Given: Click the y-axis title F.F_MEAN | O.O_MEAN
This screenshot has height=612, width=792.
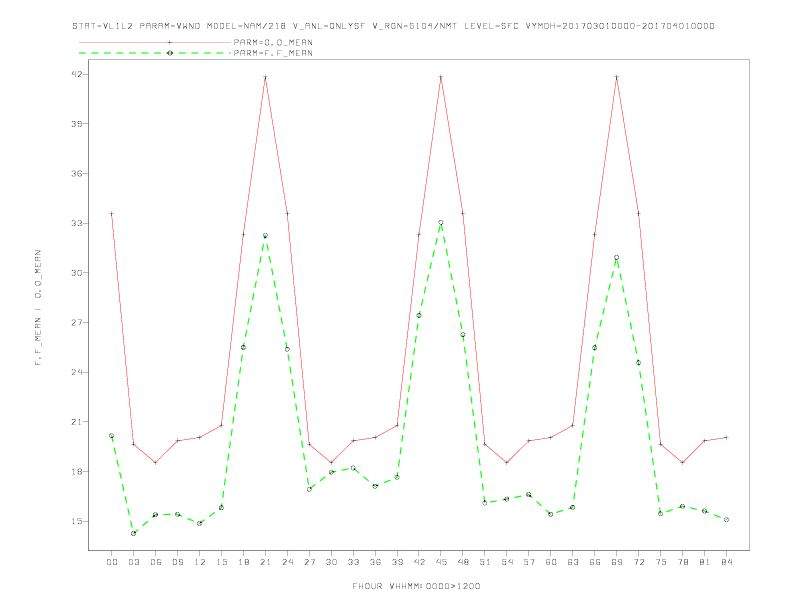Looking at the screenshot, I should pyautogui.click(x=38, y=308).
